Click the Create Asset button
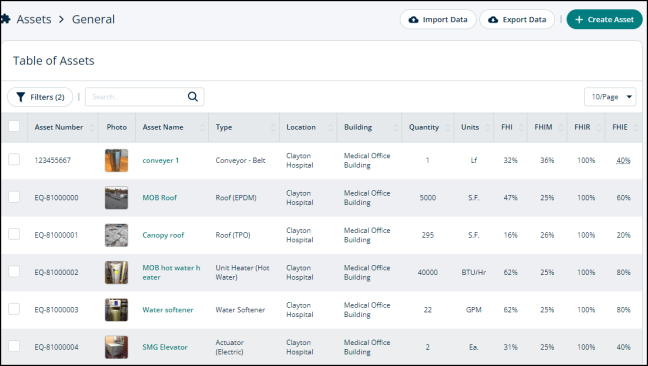This screenshot has width=648, height=366. click(604, 19)
